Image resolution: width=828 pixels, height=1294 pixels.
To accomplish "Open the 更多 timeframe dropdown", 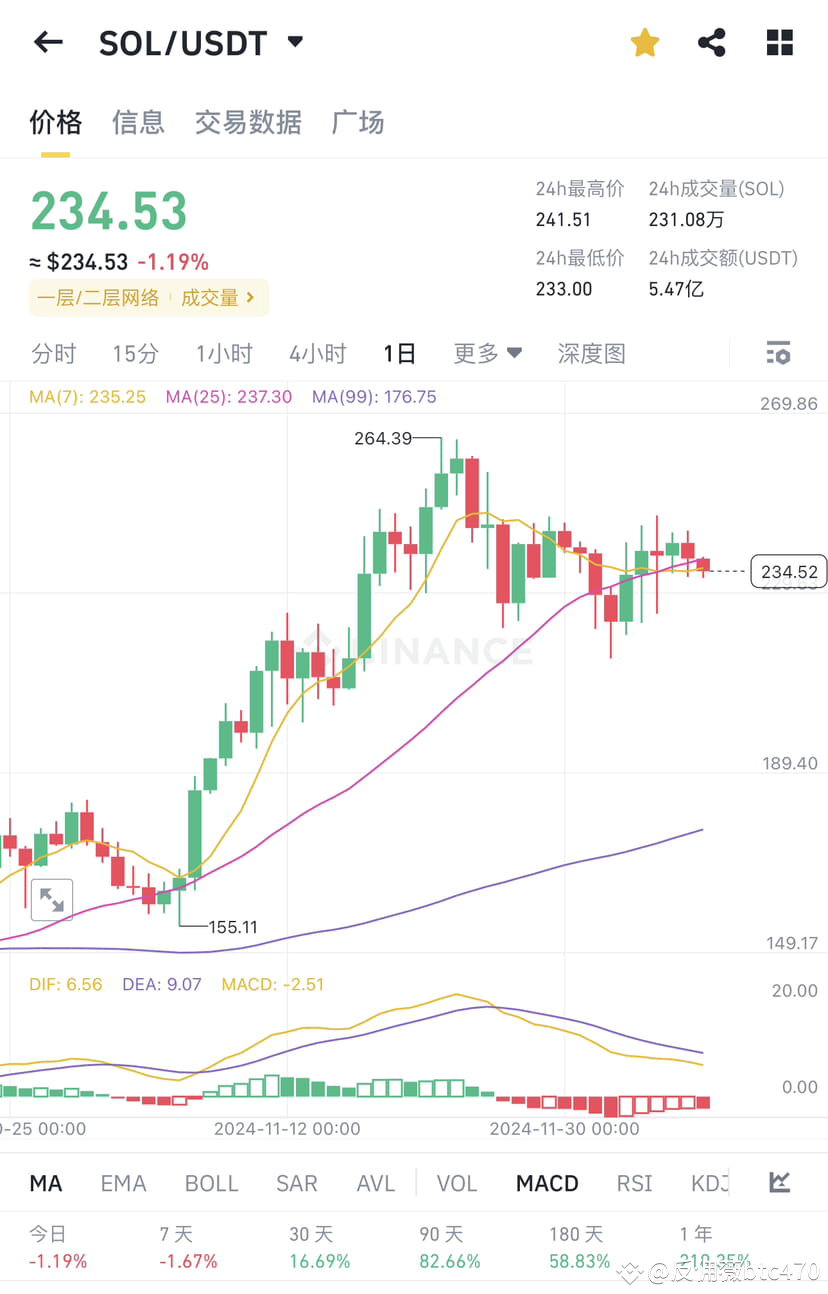I will 487,353.
